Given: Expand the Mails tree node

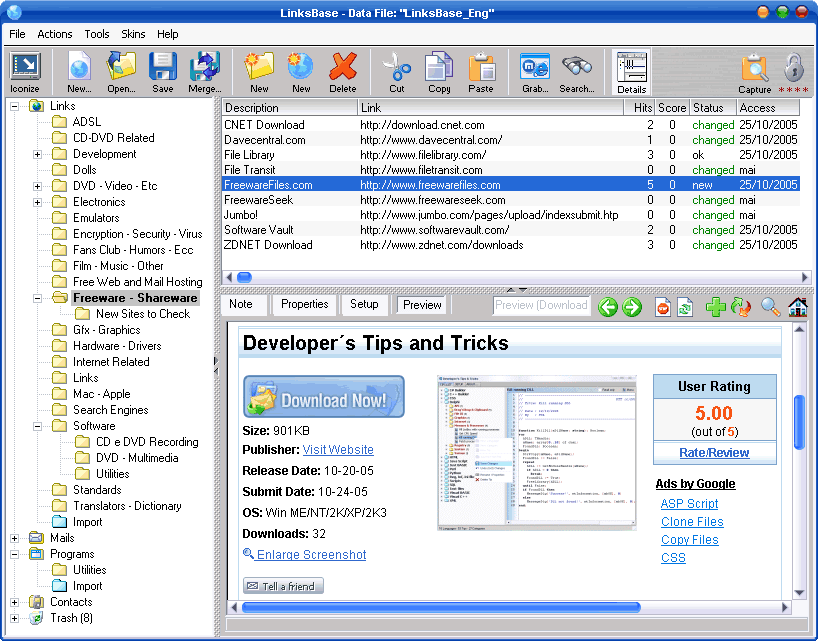Looking at the screenshot, I should (x=14, y=538).
